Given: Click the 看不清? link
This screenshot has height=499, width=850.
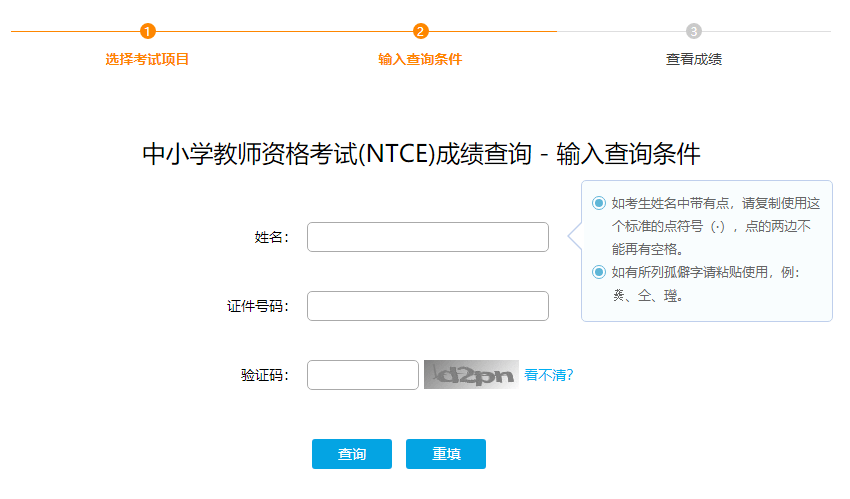Looking at the screenshot, I should 549,375.
